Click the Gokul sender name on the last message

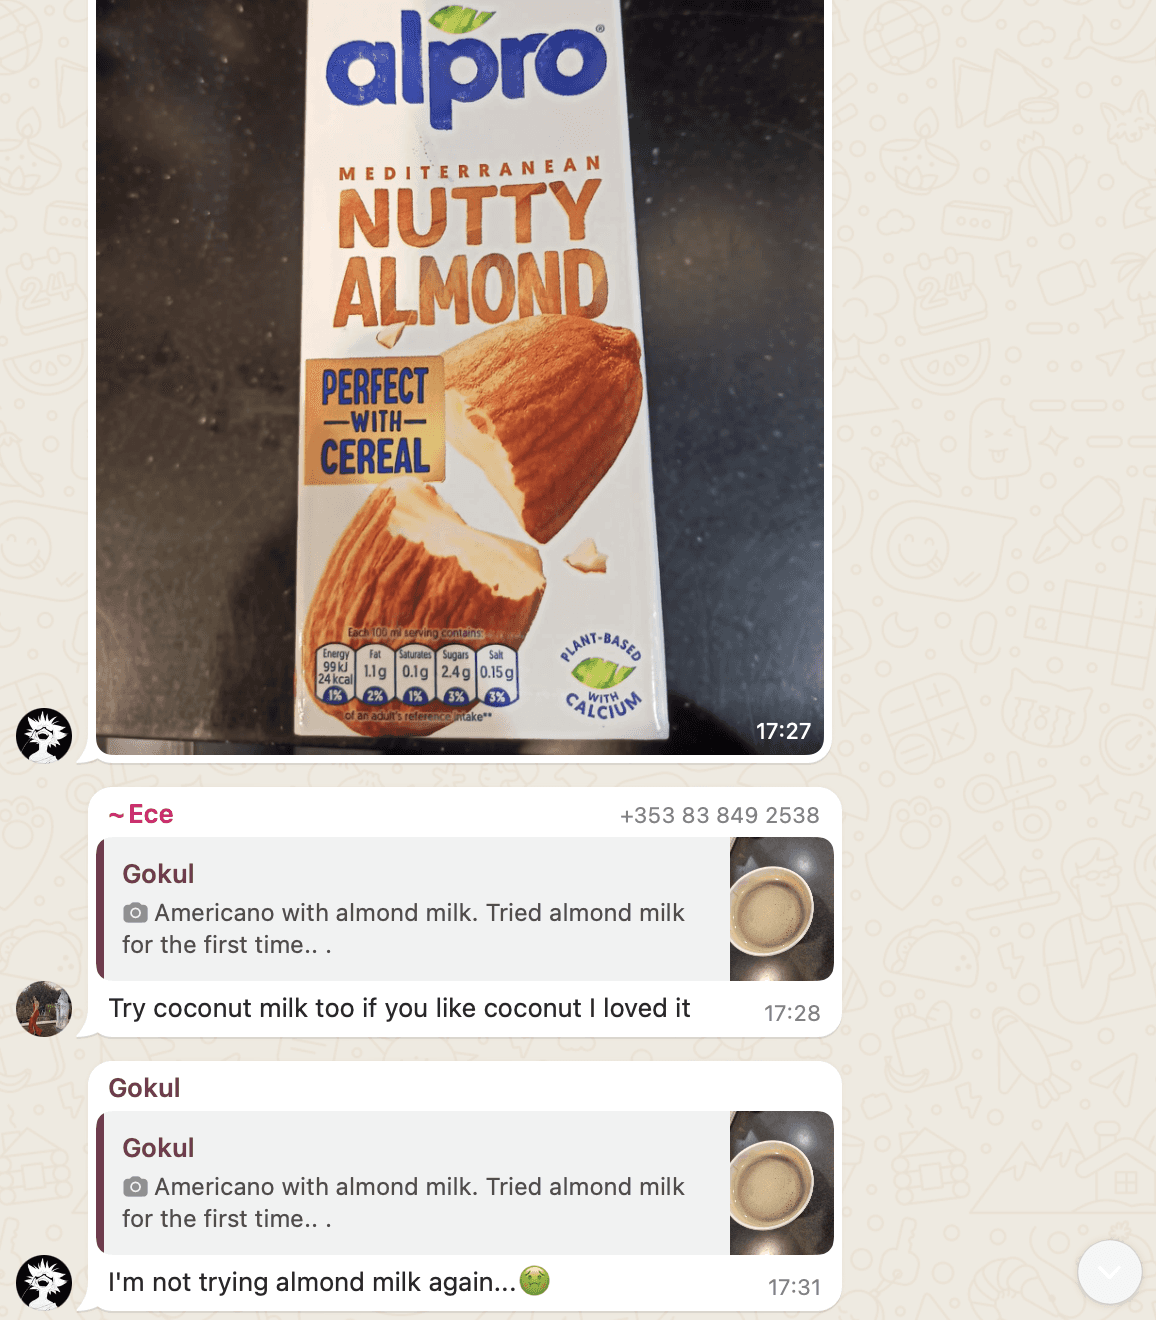coord(144,1088)
